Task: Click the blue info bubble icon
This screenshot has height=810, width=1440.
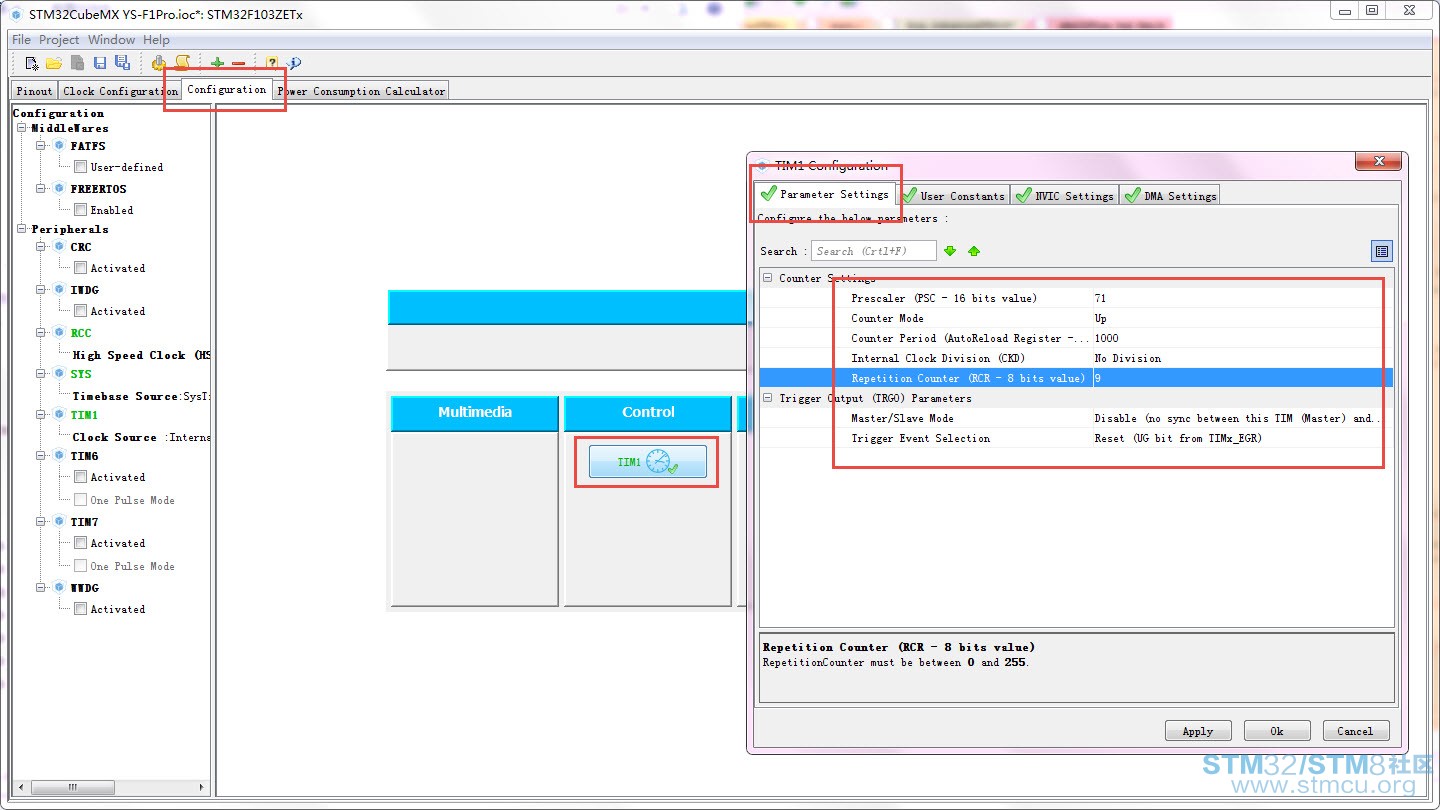Action: coord(294,63)
